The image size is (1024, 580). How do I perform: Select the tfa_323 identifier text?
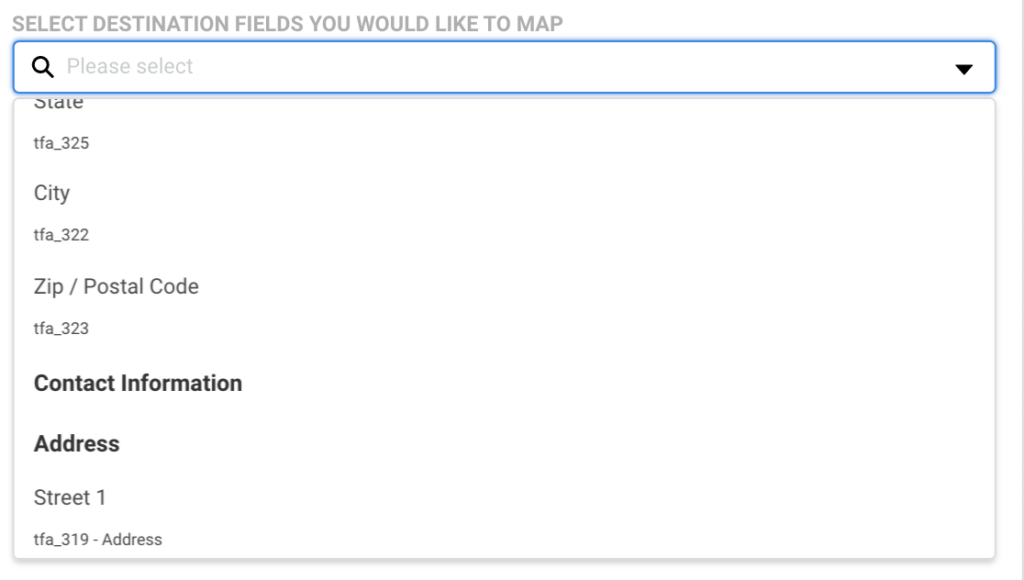coord(61,329)
